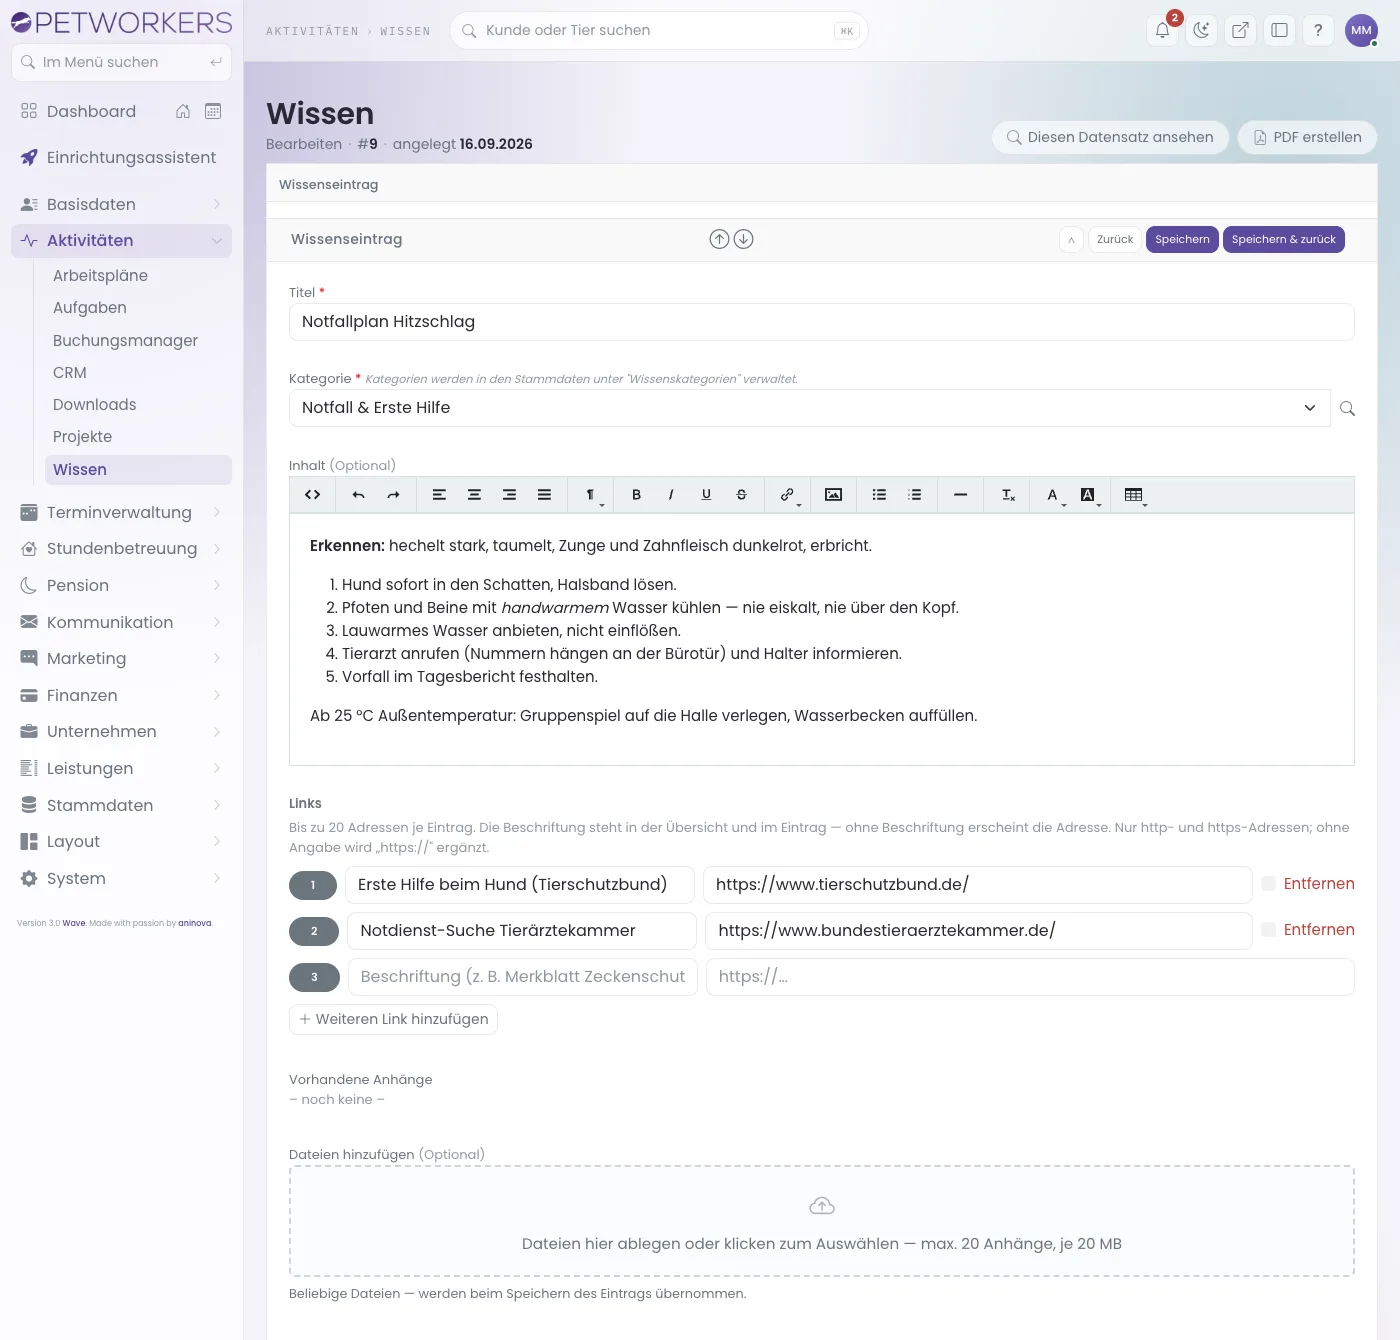Center-align the editor text
The height and width of the screenshot is (1340, 1400).
(474, 495)
